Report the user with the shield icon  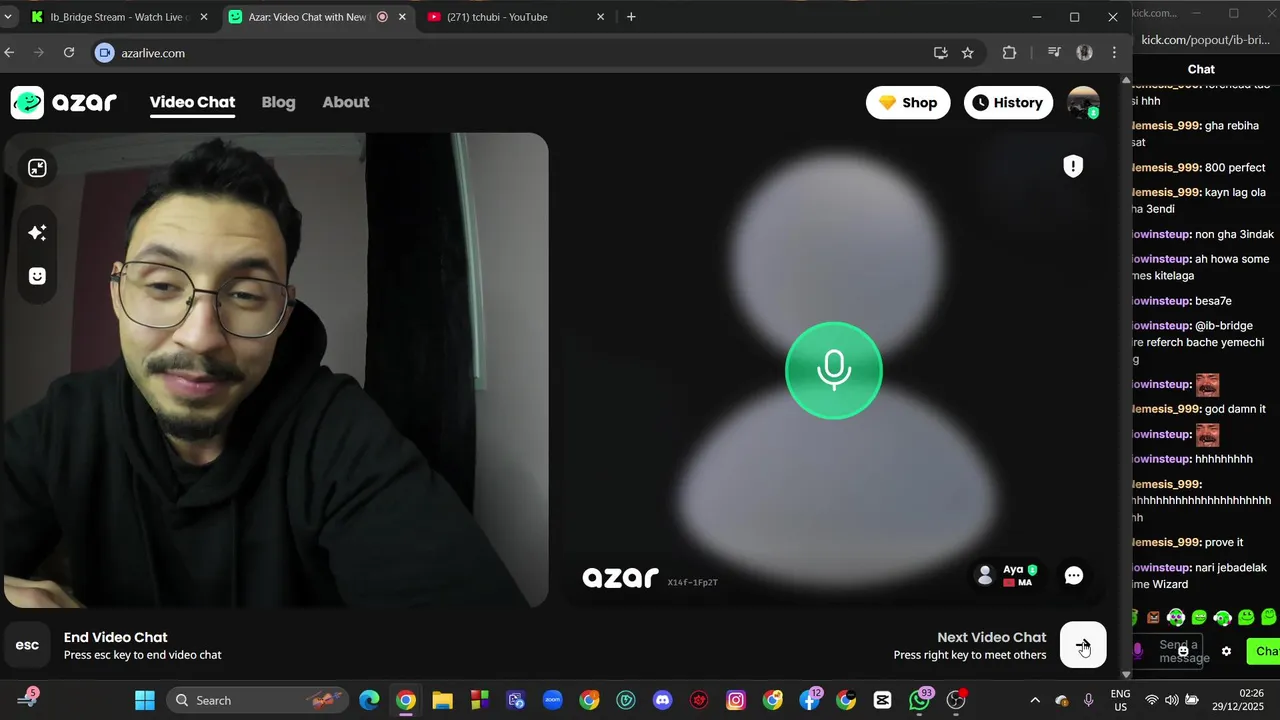click(x=1073, y=166)
